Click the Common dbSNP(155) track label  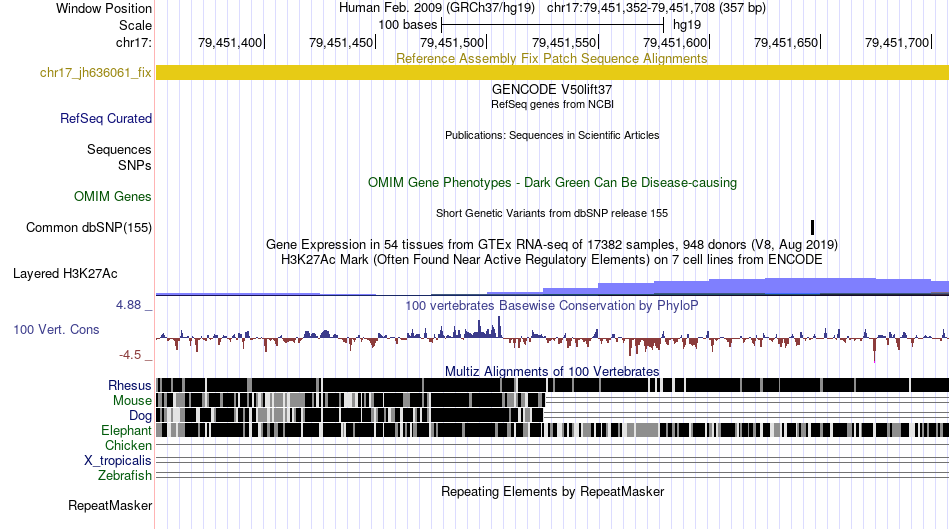pos(88,227)
